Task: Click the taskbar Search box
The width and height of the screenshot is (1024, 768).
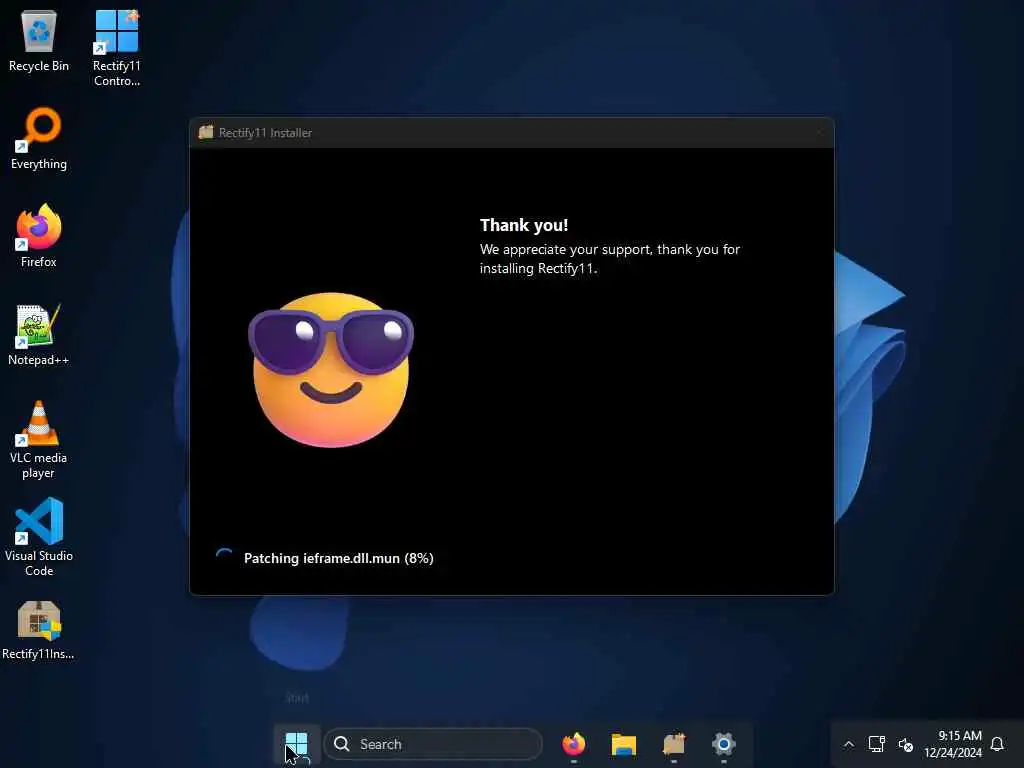Action: (433, 744)
